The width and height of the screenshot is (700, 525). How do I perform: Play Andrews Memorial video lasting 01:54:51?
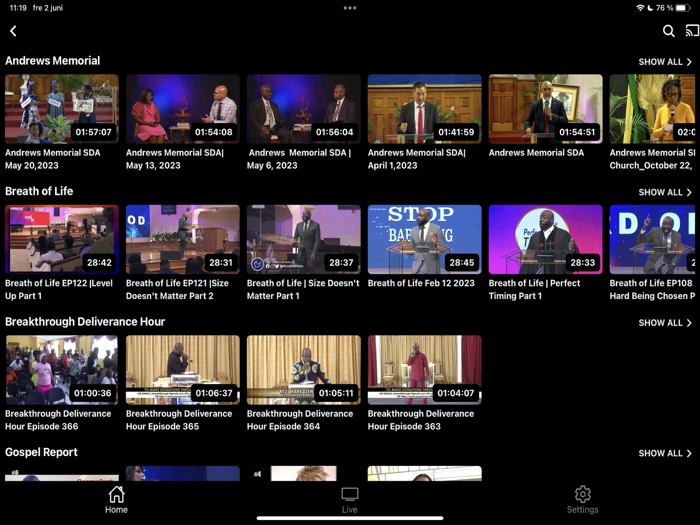click(546, 109)
